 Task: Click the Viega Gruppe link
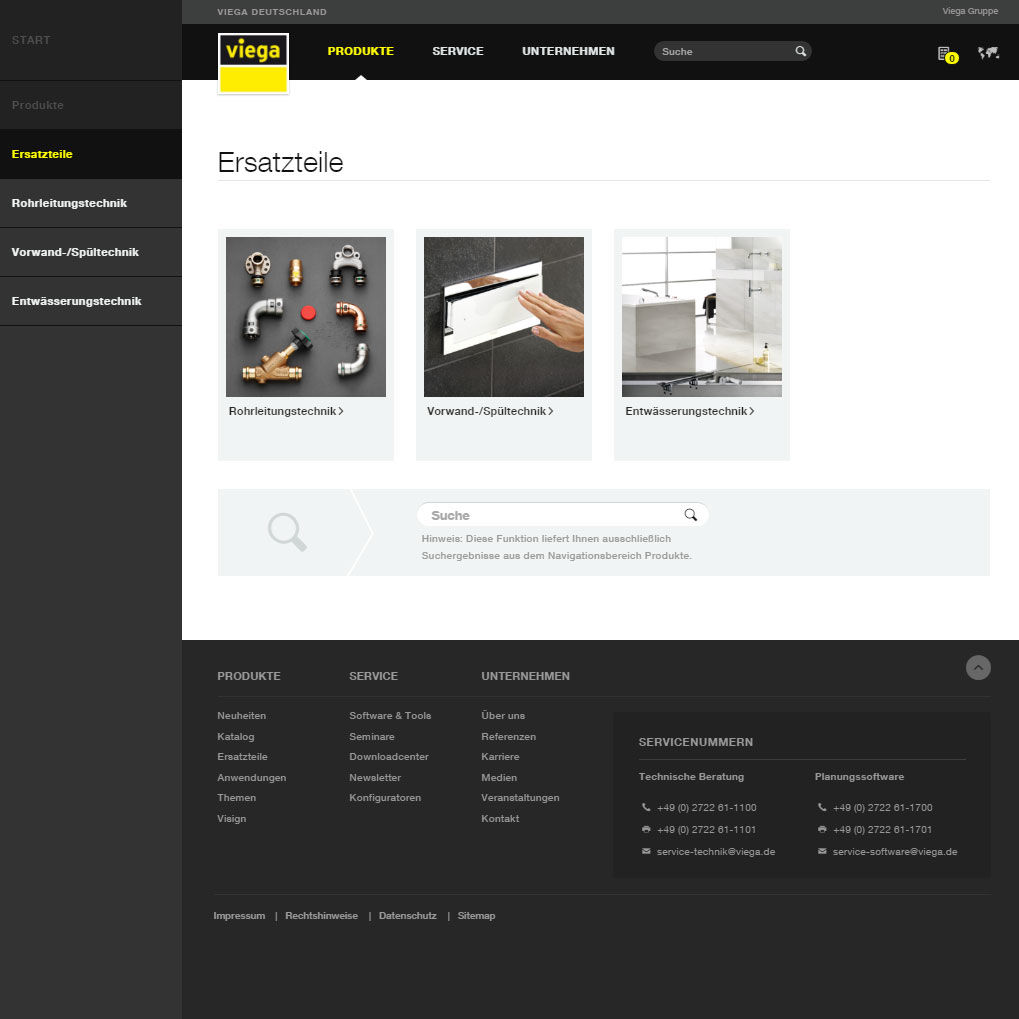pos(970,11)
